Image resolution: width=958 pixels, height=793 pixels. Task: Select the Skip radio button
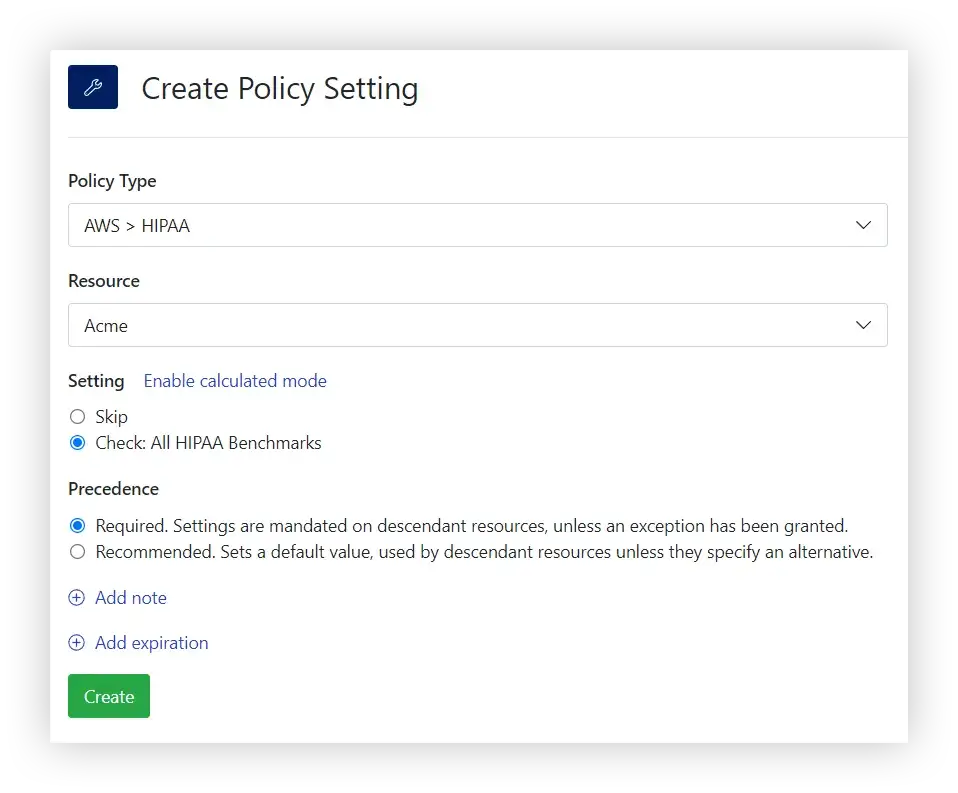click(x=78, y=417)
